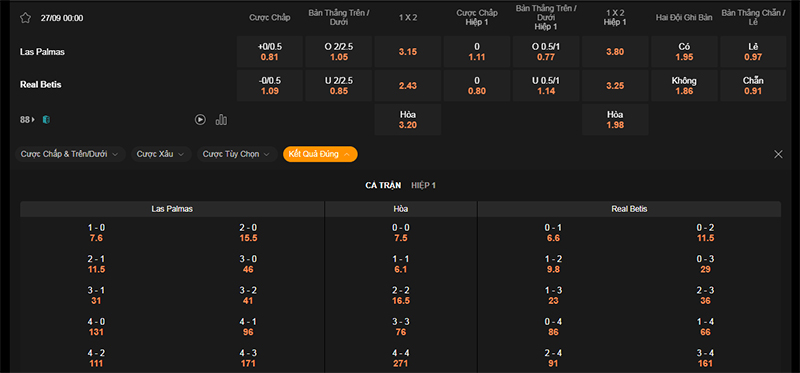800x373 pixels.
Task: Select both teams to score Có 1.95
Action: point(684,52)
